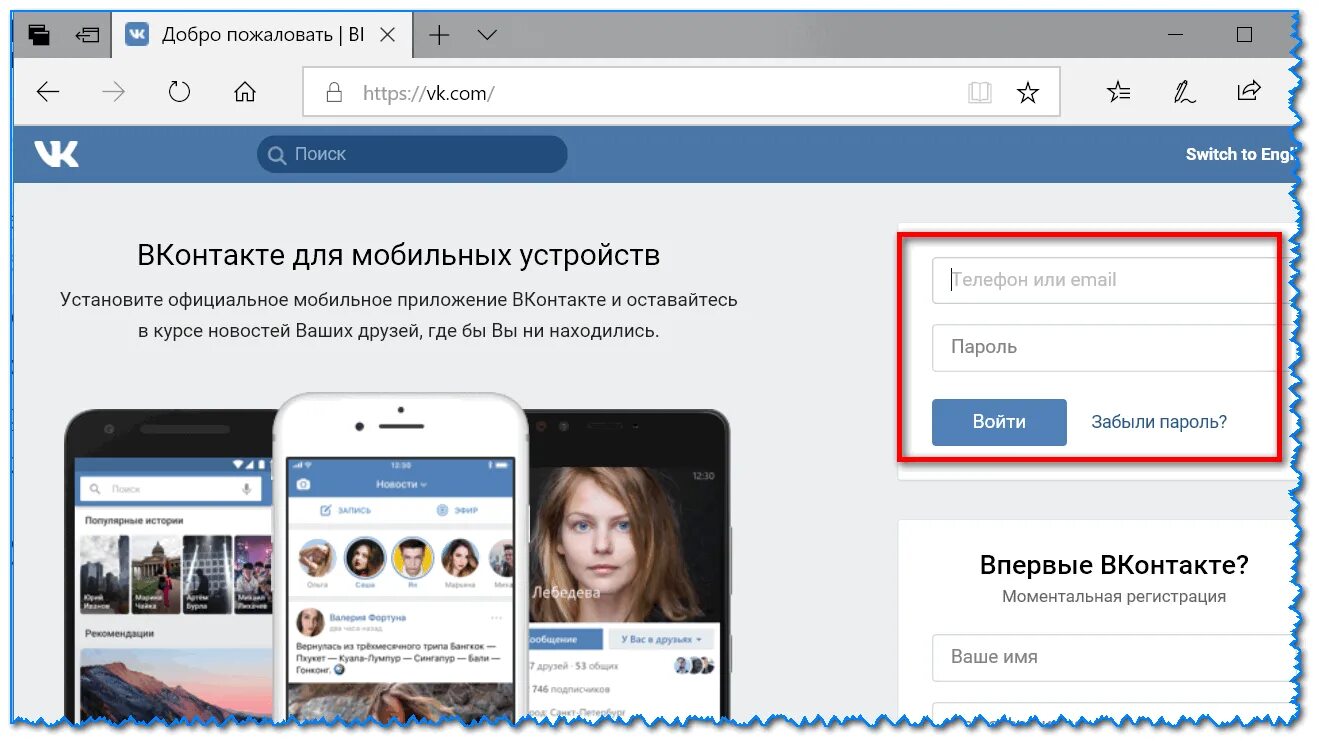Open the Add notes pen icon
The image size is (1319, 744).
[1184, 92]
